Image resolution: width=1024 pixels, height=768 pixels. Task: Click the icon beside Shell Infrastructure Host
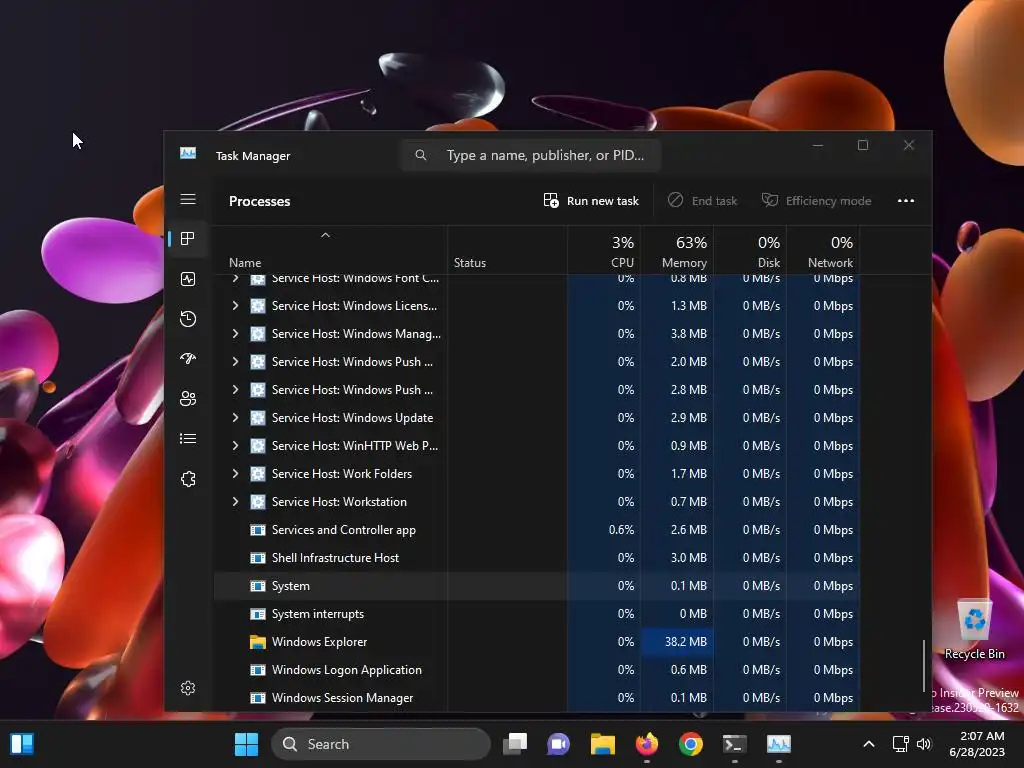click(x=258, y=558)
